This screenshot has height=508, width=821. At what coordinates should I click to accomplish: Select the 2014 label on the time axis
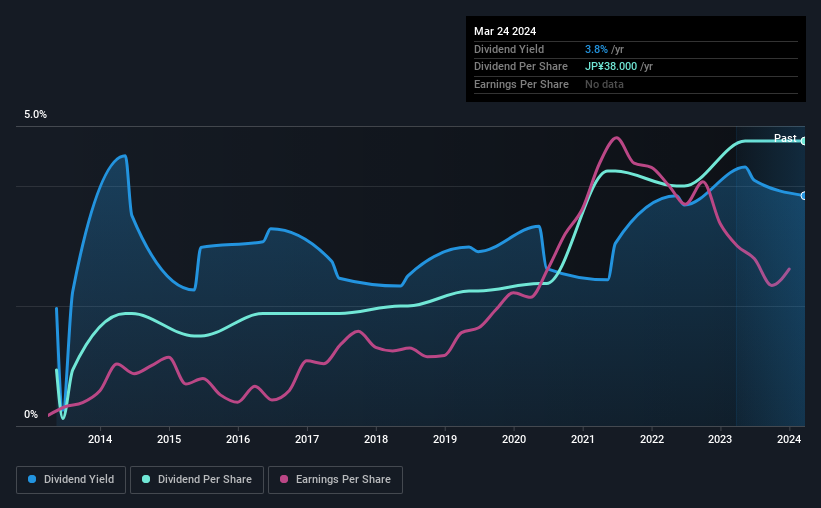pos(100,439)
